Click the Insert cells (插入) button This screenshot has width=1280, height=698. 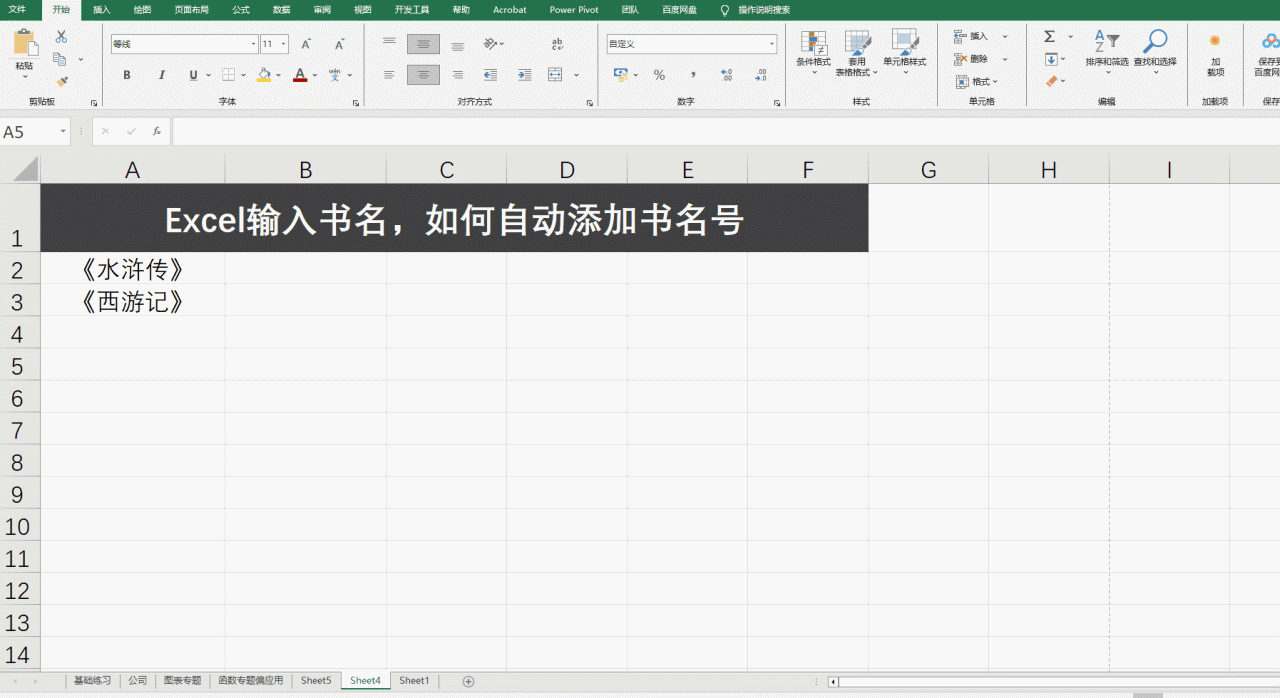(971, 37)
